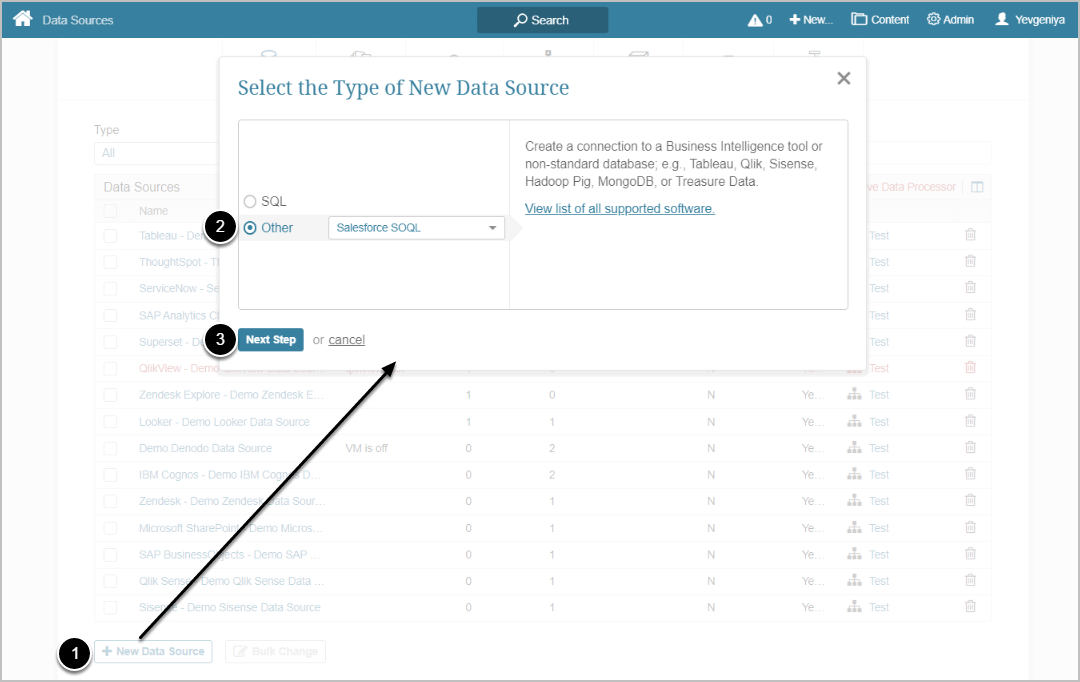Select the SQL radio button
This screenshot has width=1080, height=682.
[x=250, y=201]
